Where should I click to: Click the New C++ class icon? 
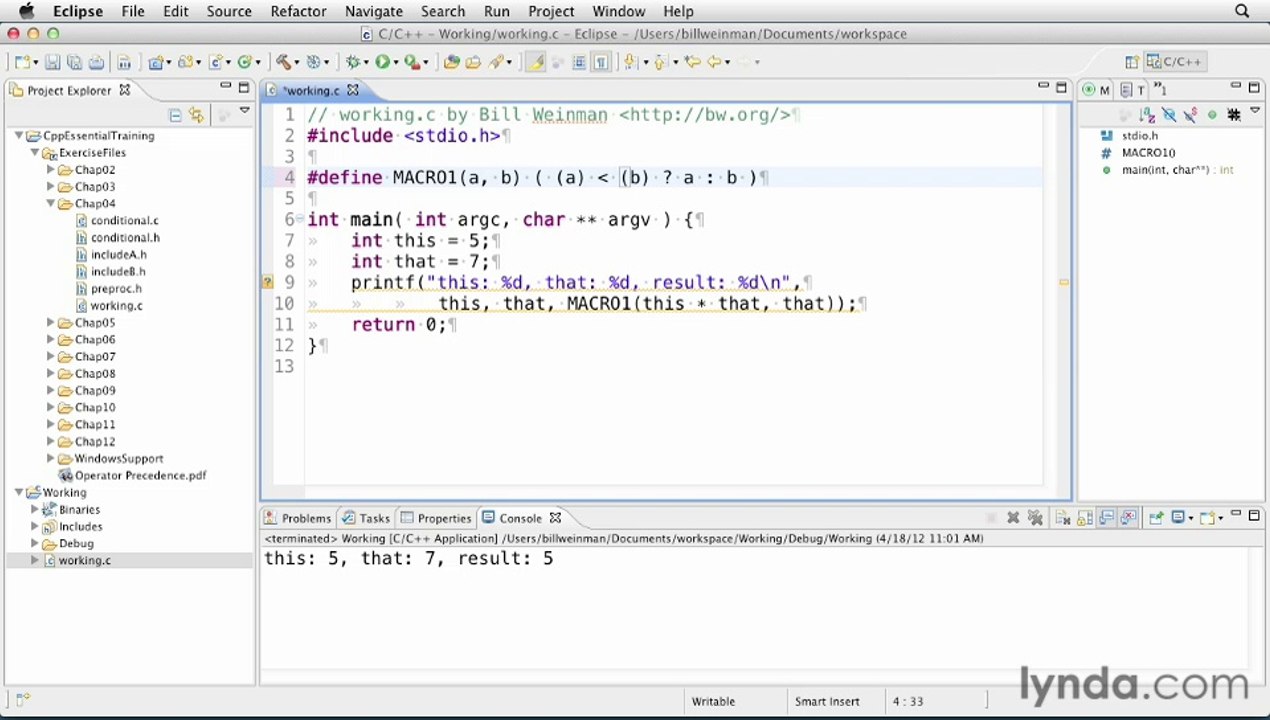pyautogui.click(x=244, y=62)
